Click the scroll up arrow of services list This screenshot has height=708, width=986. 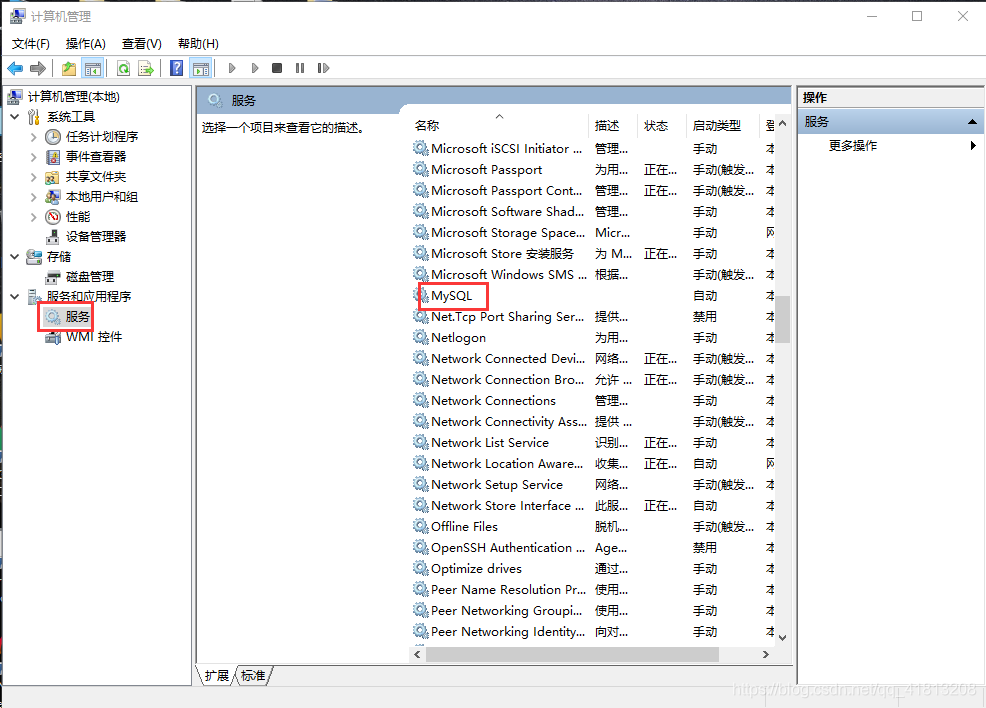tap(782, 124)
